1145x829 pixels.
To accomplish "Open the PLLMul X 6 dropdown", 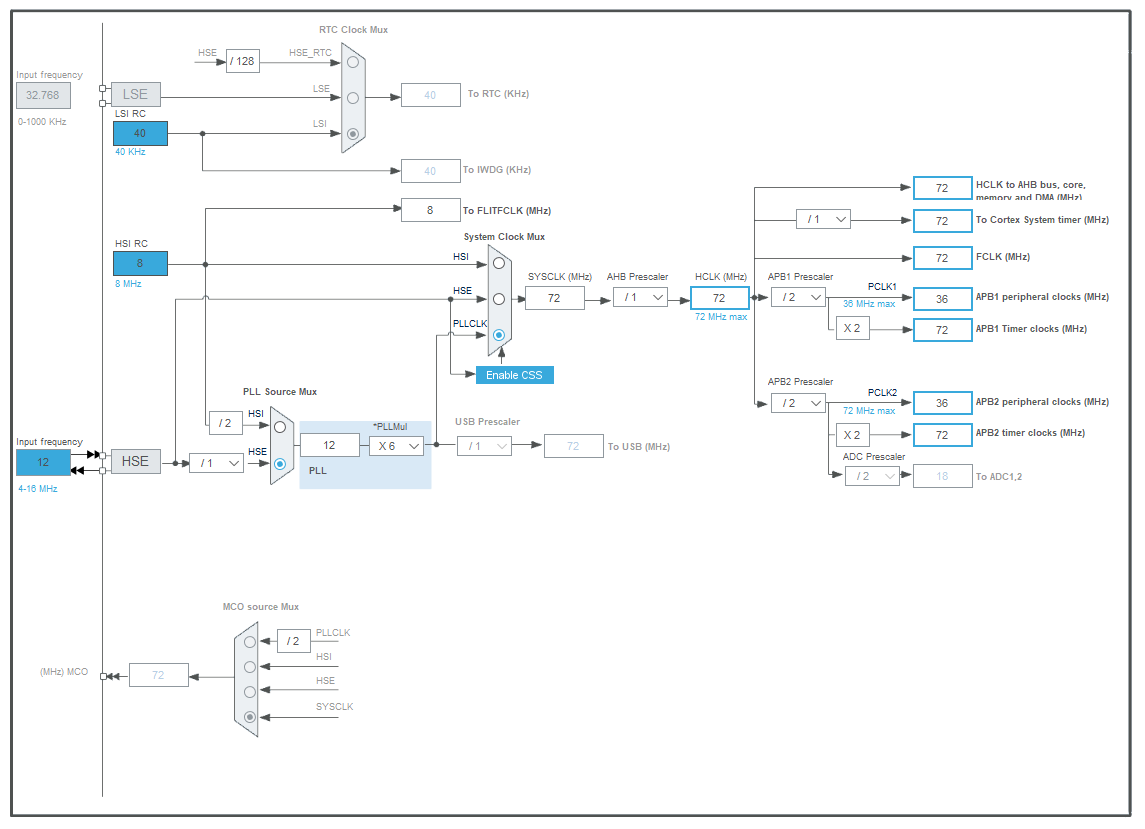I will coord(397,446).
